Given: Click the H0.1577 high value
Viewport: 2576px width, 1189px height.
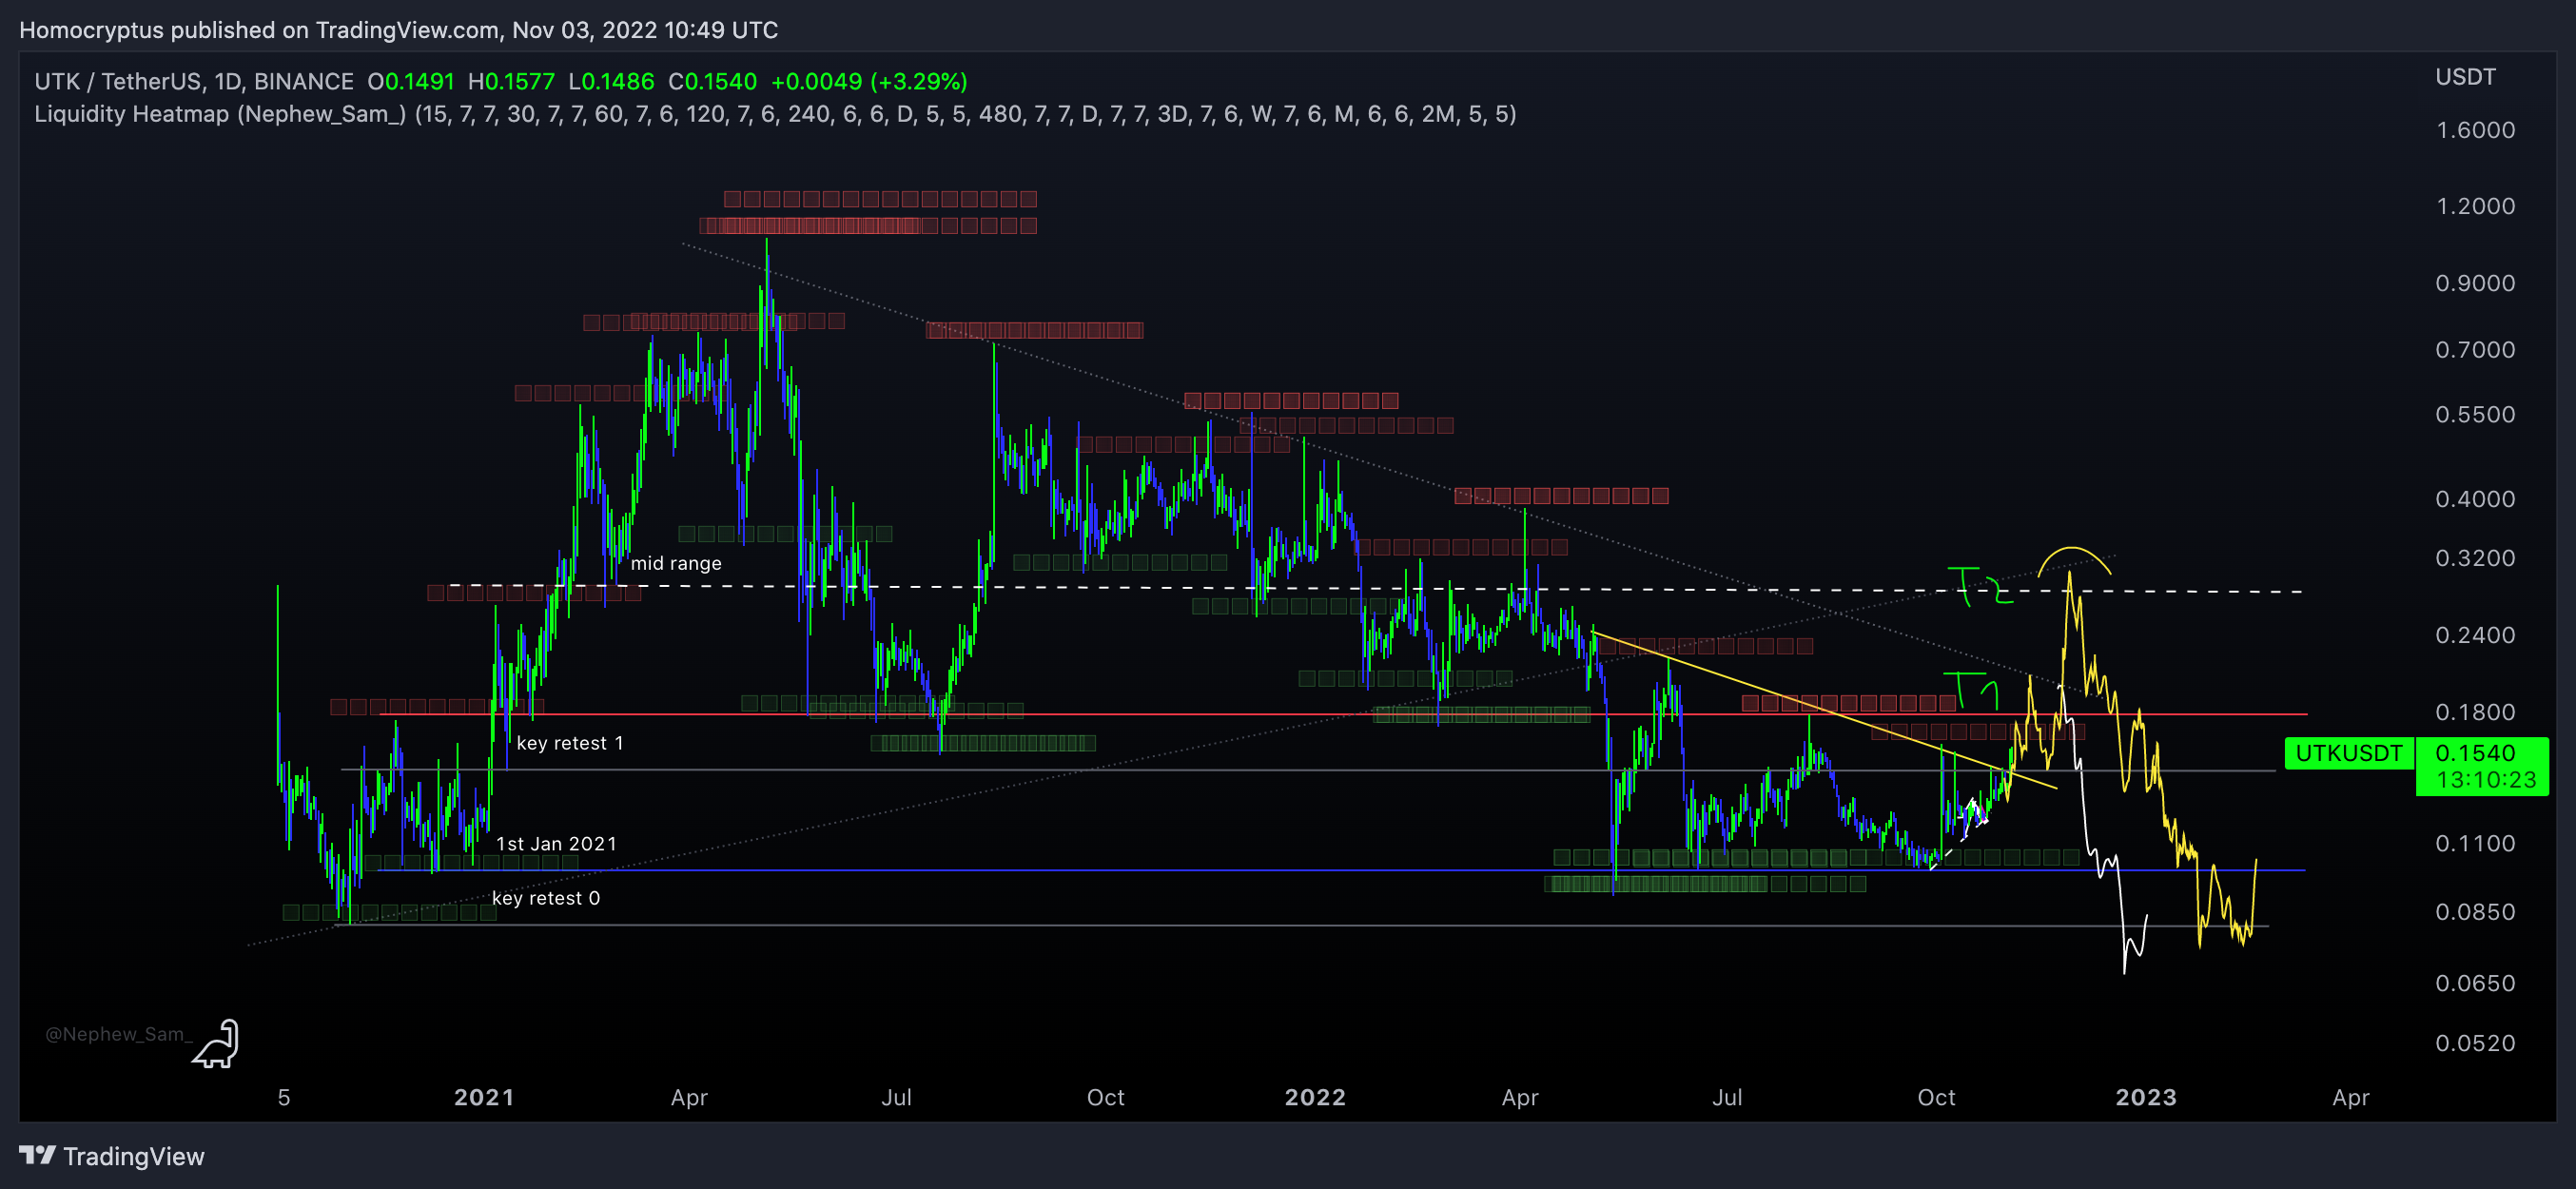Looking at the screenshot, I should (x=511, y=81).
